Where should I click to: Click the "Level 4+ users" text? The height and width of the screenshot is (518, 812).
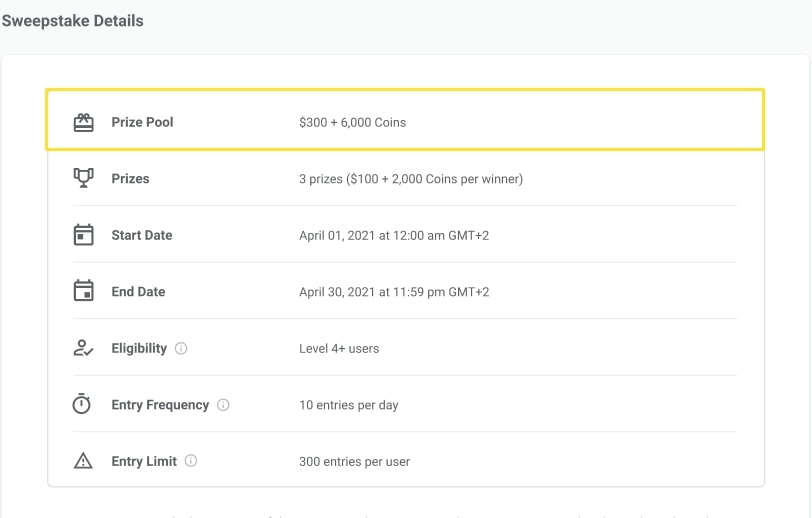click(339, 349)
